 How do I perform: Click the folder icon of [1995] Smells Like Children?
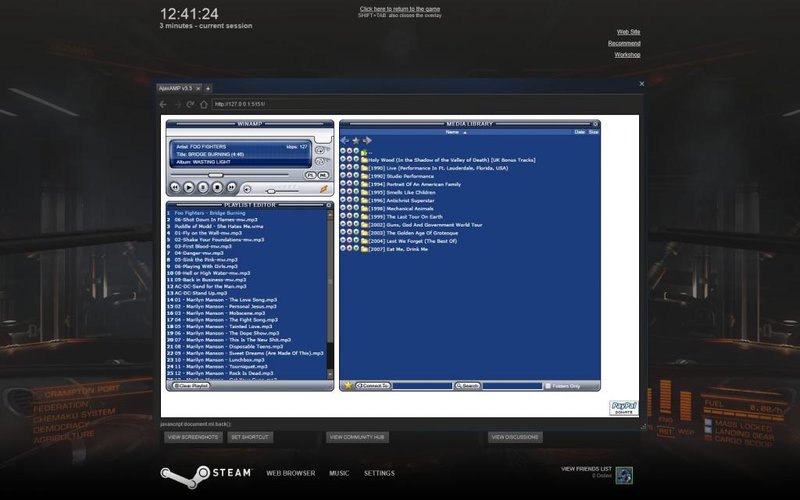(364, 192)
